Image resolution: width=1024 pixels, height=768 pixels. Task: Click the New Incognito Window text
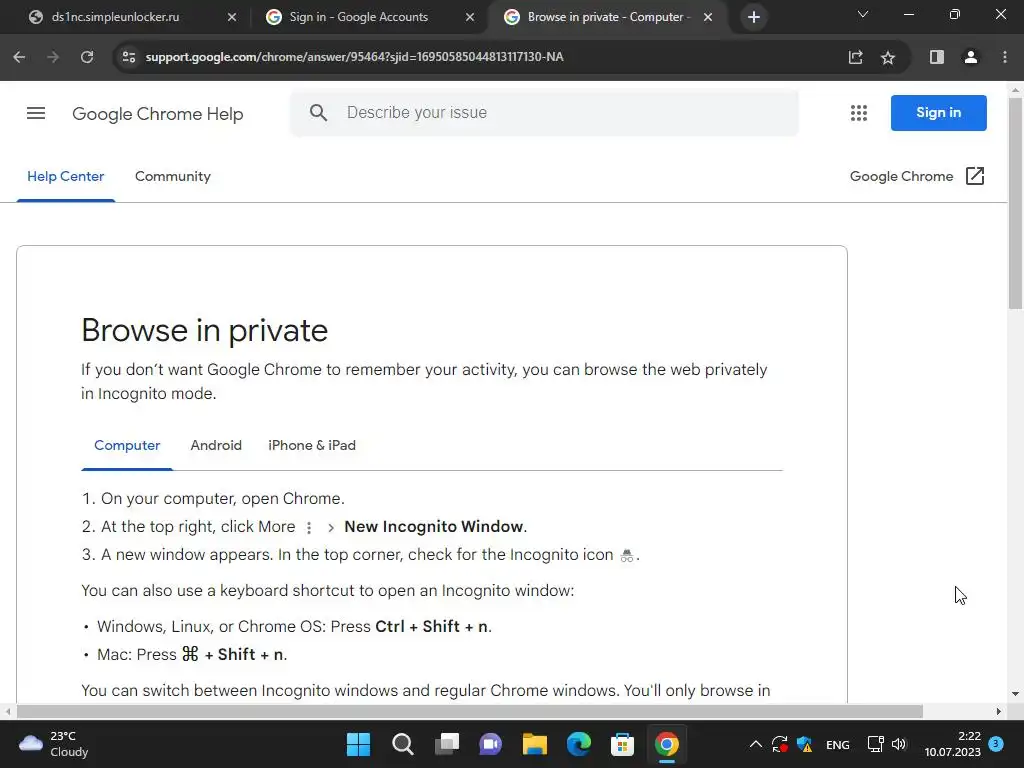[x=434, y=526]
